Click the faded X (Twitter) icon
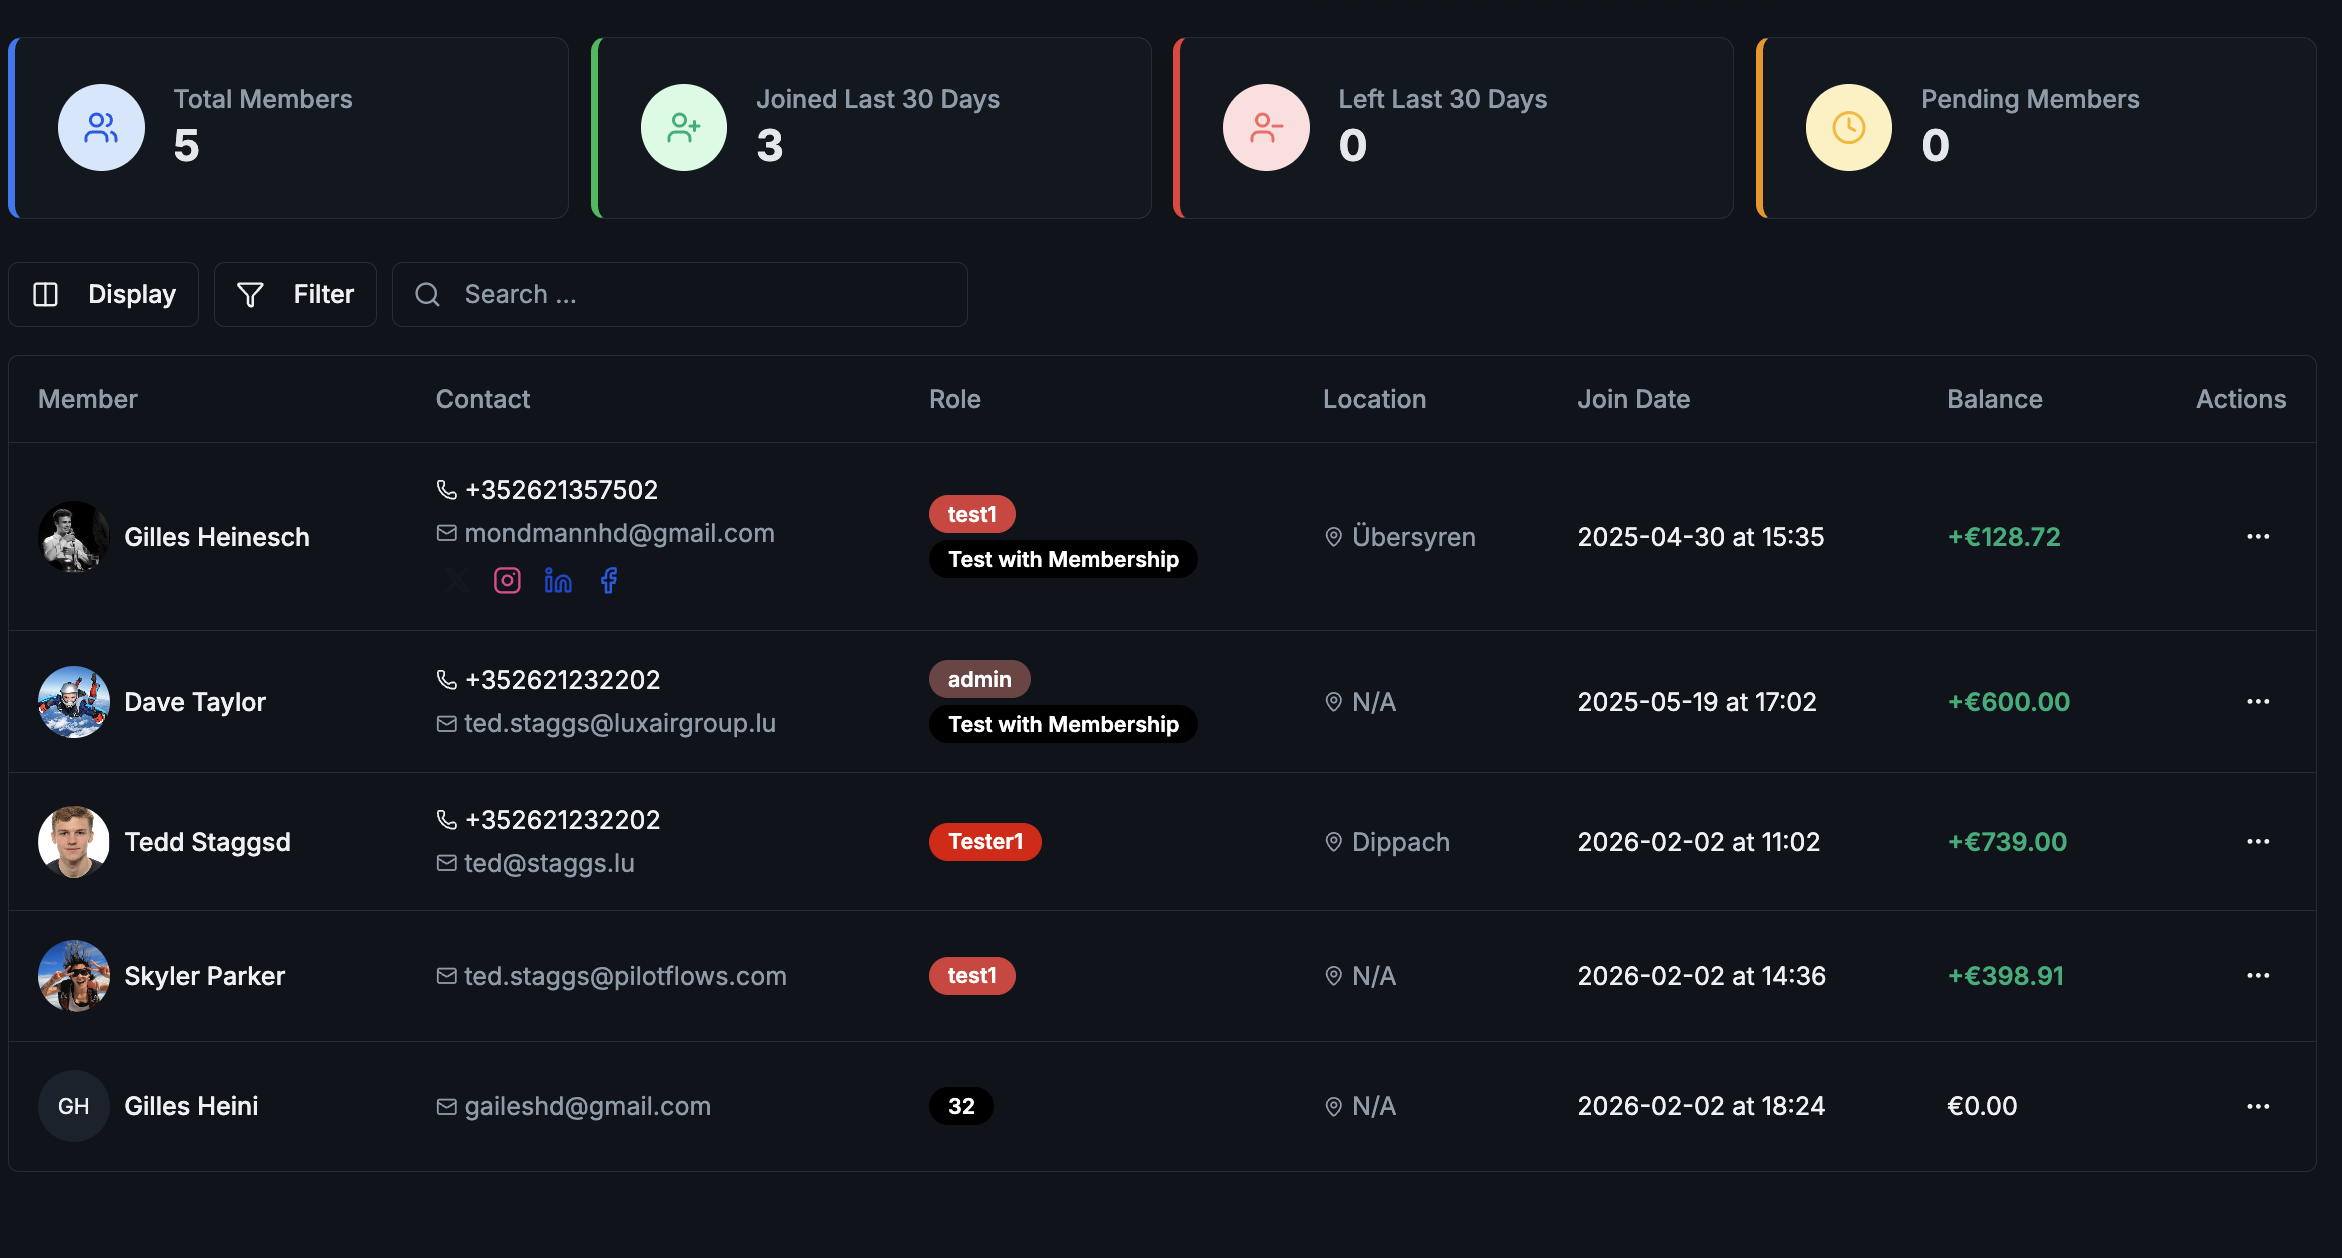Image resolution: width=2342 pixels, height=1258 pixels. click(x=457, y=580)
